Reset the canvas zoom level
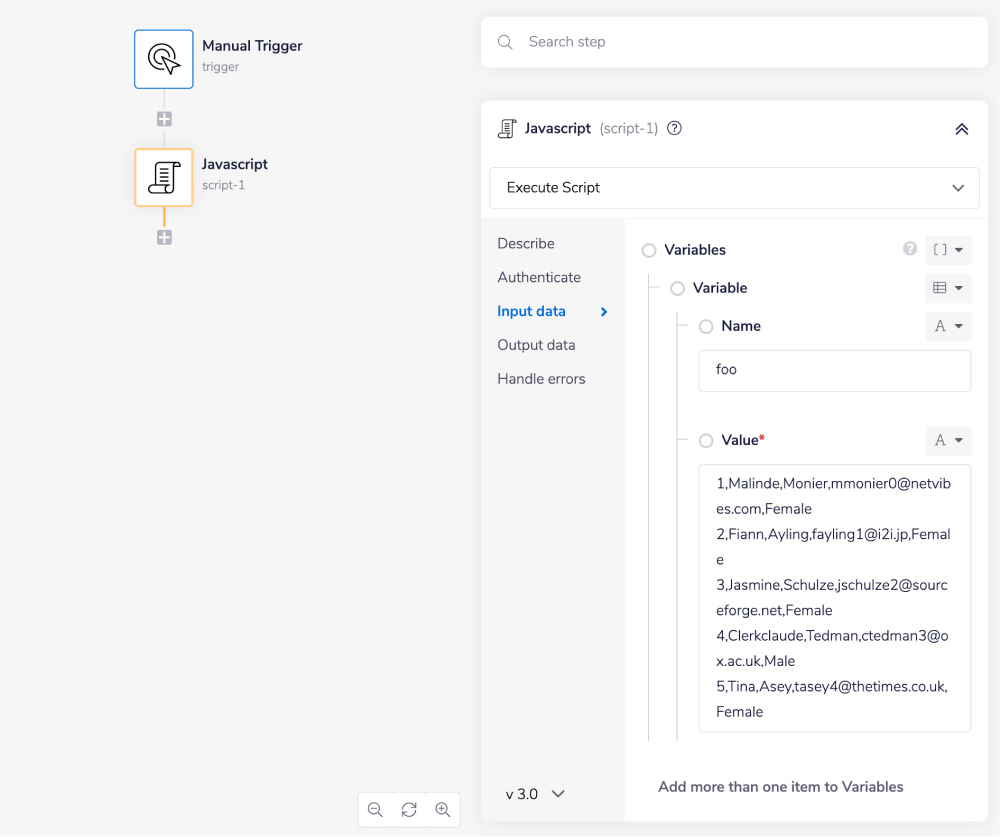 tap(409, 810)
